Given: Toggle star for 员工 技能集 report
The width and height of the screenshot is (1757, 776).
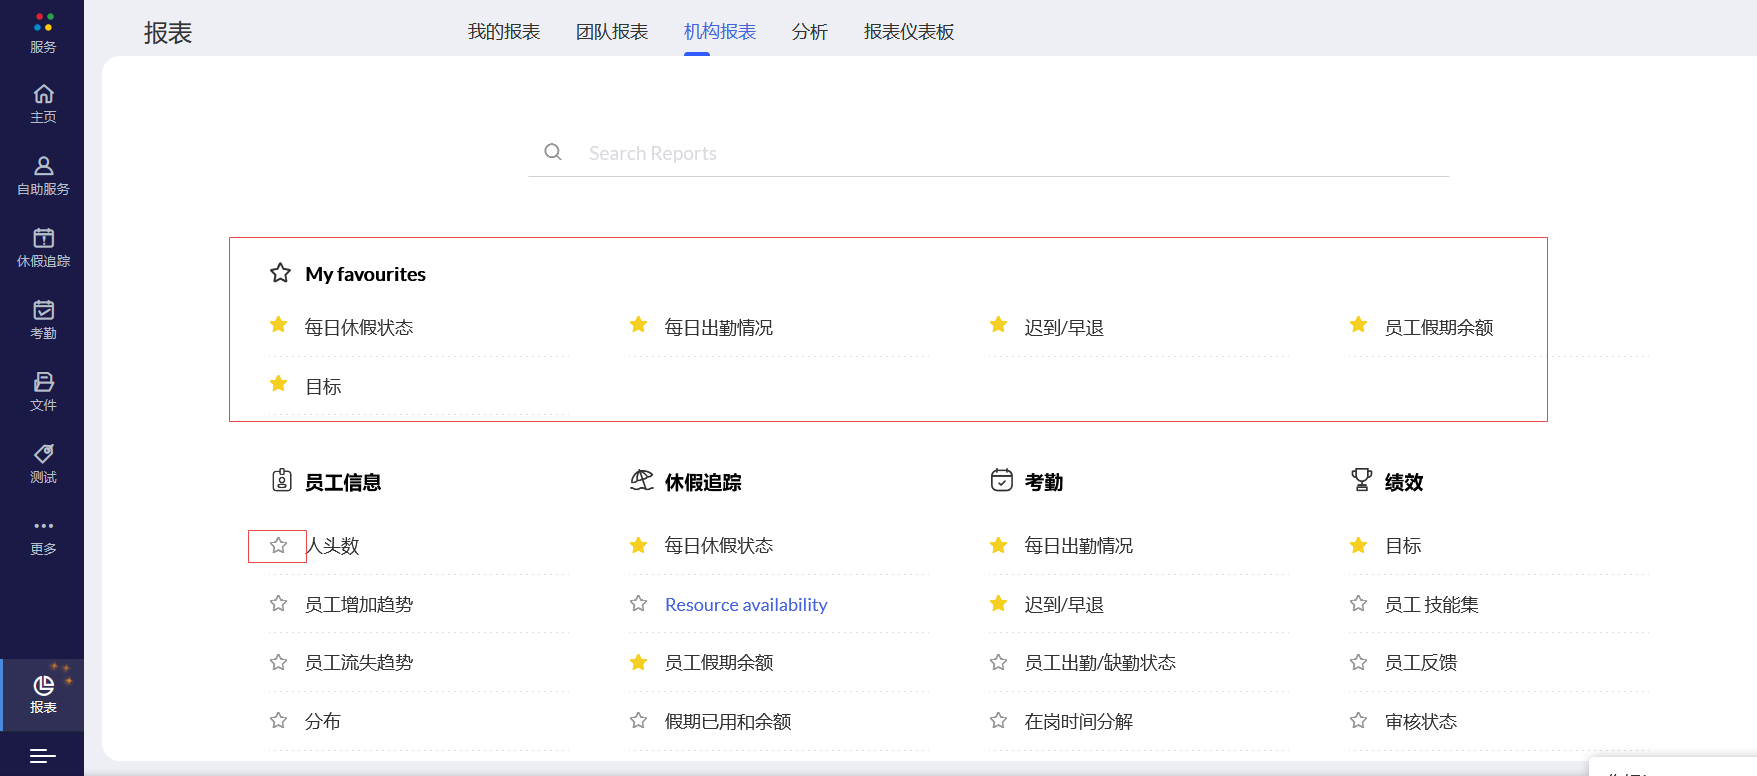Looking at the screenshot, I should pos(1358,604).
